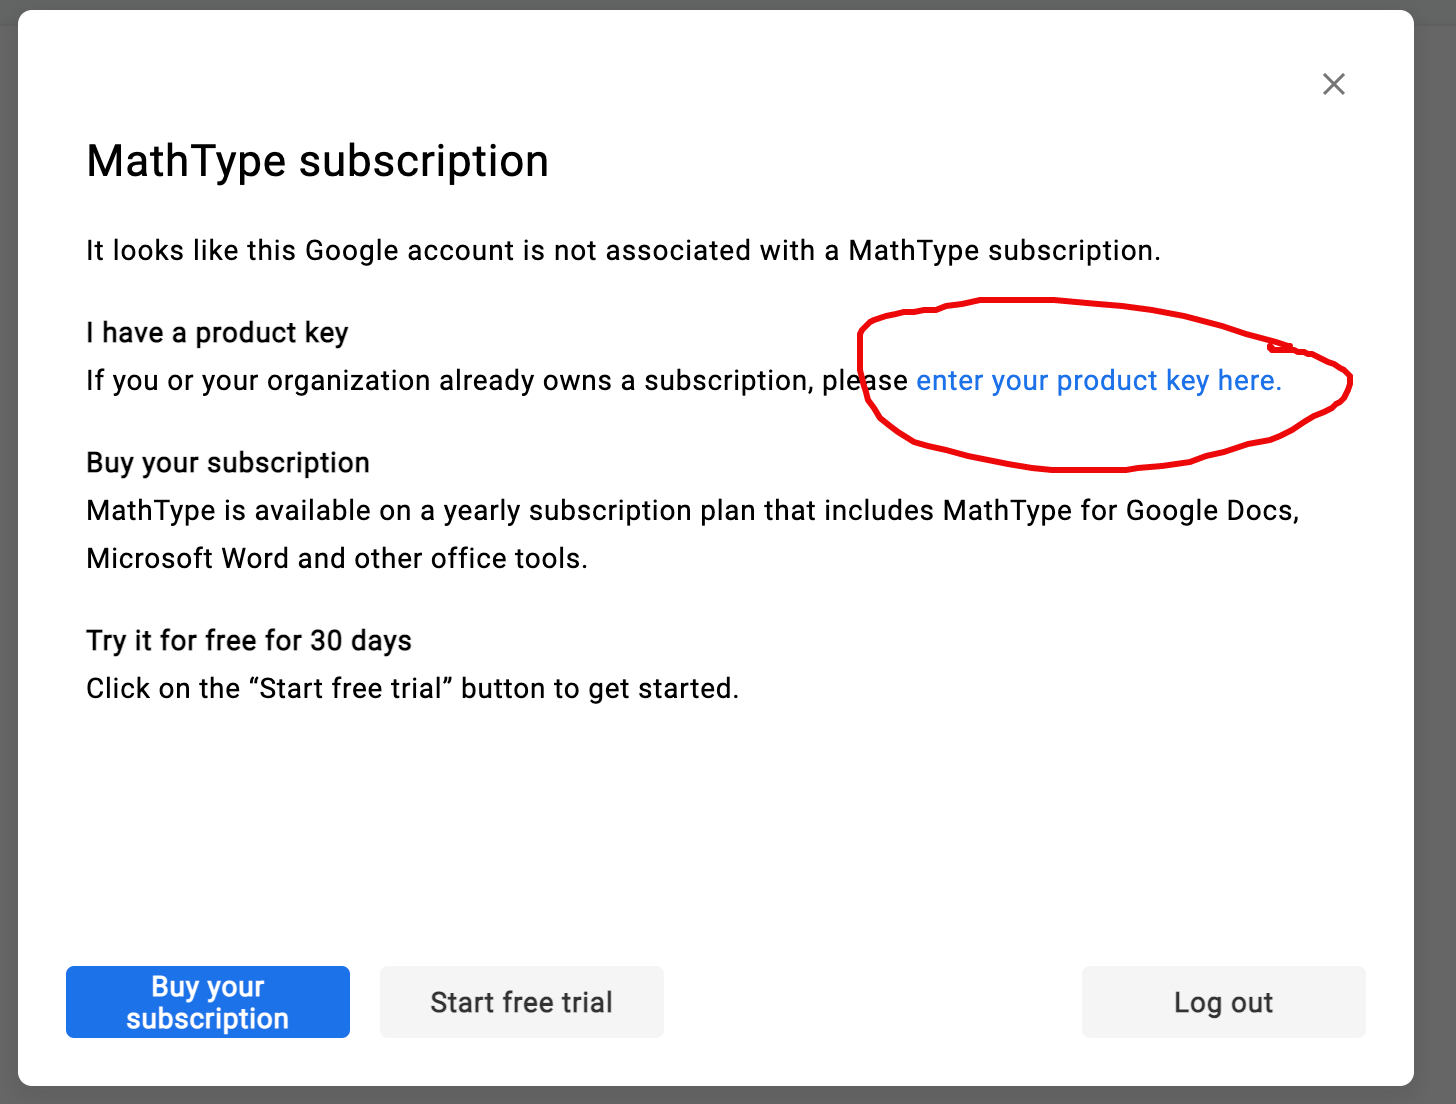The height and width of the screenshot is (1104, 1456).
Task: Log out of the Google account
Action: (x=1223, y=1002)
